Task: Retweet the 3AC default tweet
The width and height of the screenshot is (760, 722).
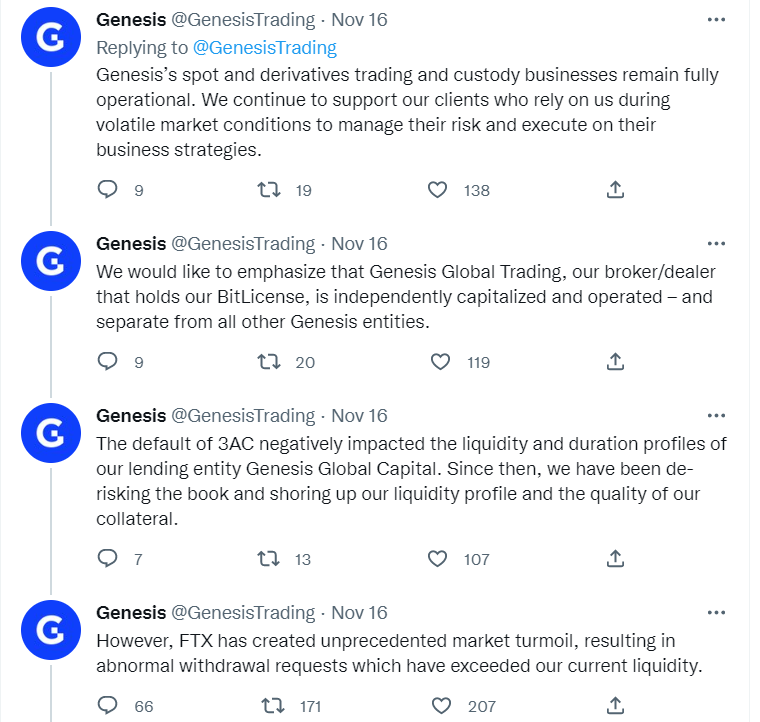Action: pyautogui.click(x=270, y=558)
